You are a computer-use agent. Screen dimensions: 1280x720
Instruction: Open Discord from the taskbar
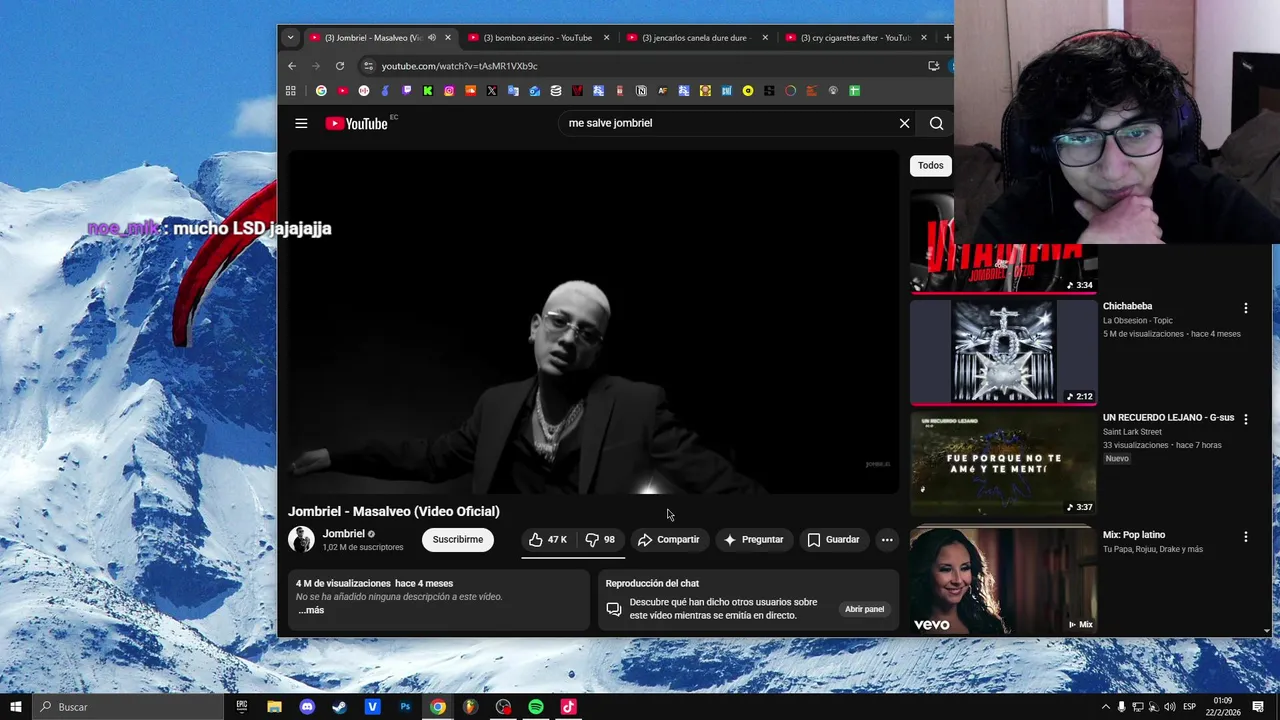coord(307,707)
